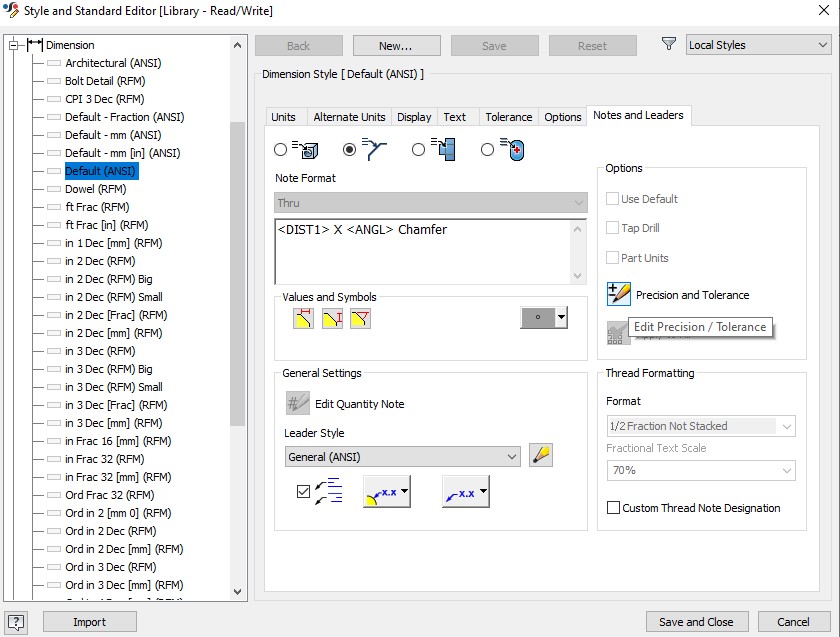Click the filter funnel icon
The width and height of the screenshot is (840, 637).
click(x=669, y=44)
